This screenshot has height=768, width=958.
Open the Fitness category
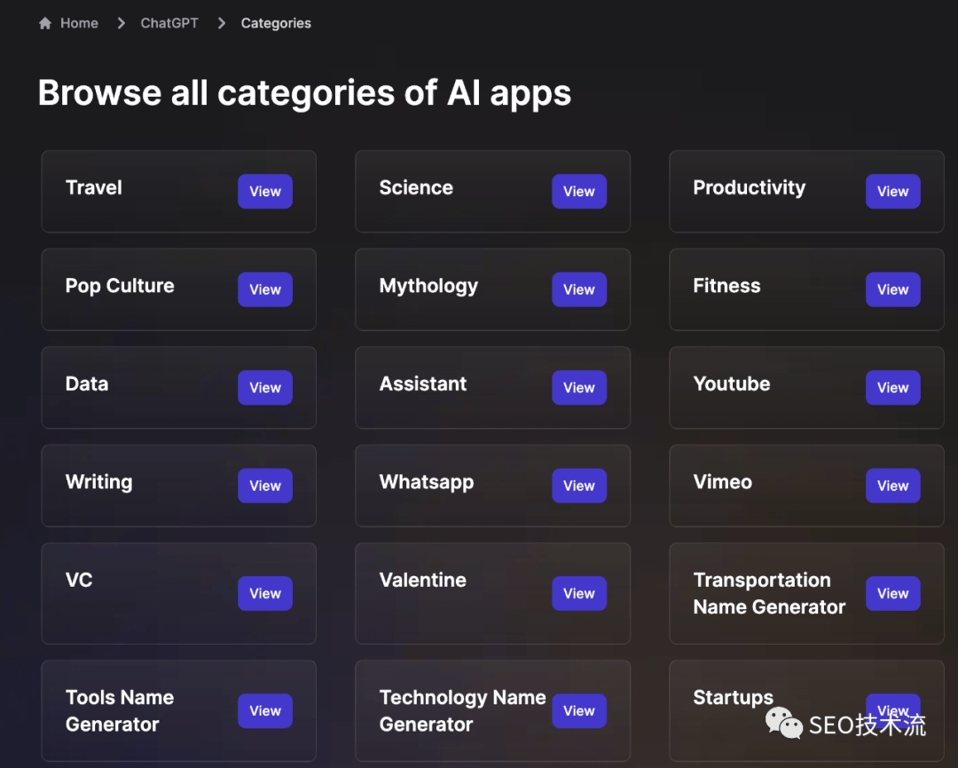pos(893,289)
